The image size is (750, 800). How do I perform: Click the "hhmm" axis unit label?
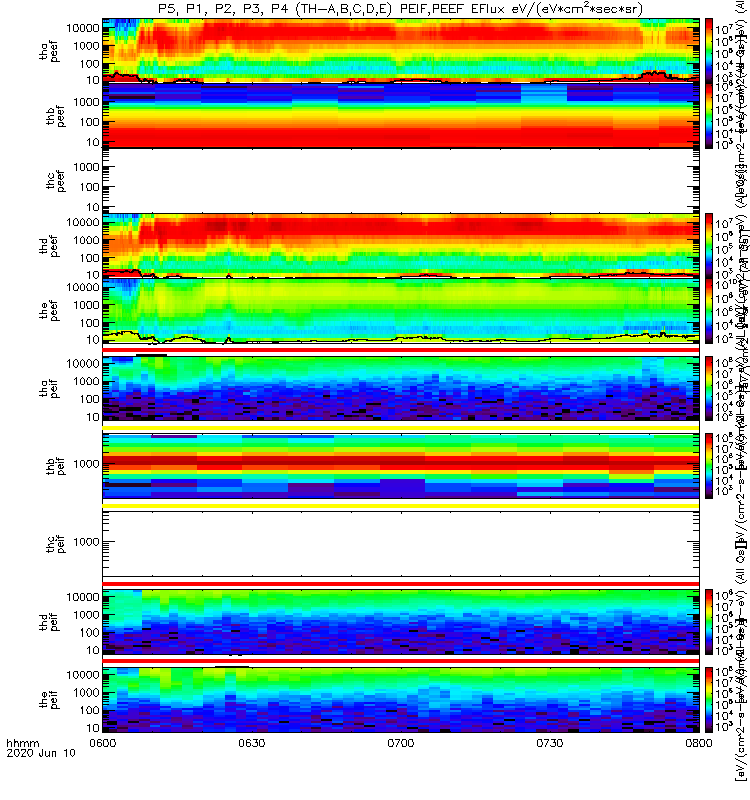[22, 743]
